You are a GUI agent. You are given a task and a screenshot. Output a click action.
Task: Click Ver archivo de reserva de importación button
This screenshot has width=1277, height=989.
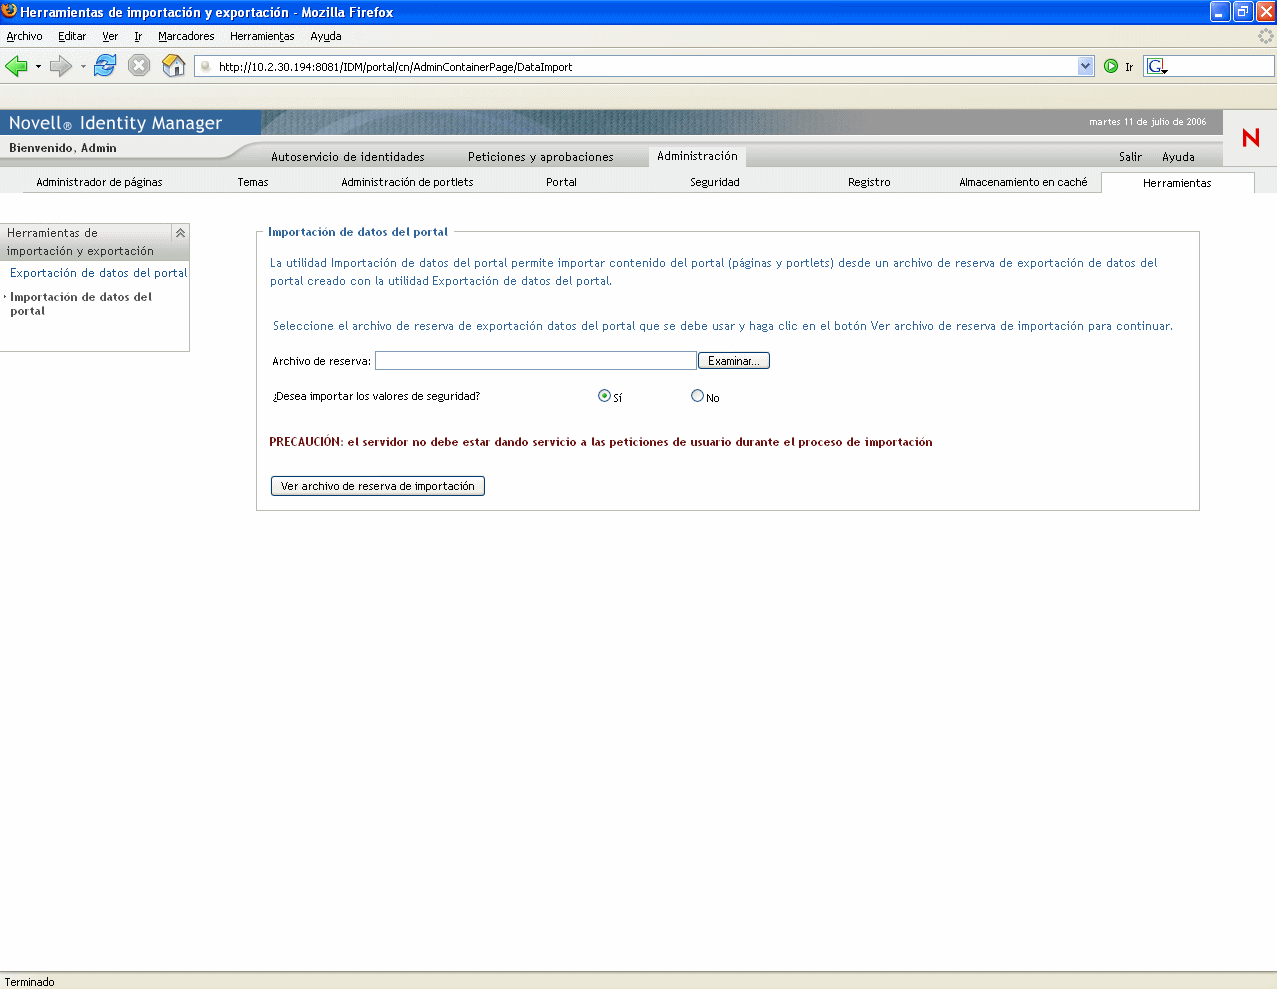(x=378, y=486)
